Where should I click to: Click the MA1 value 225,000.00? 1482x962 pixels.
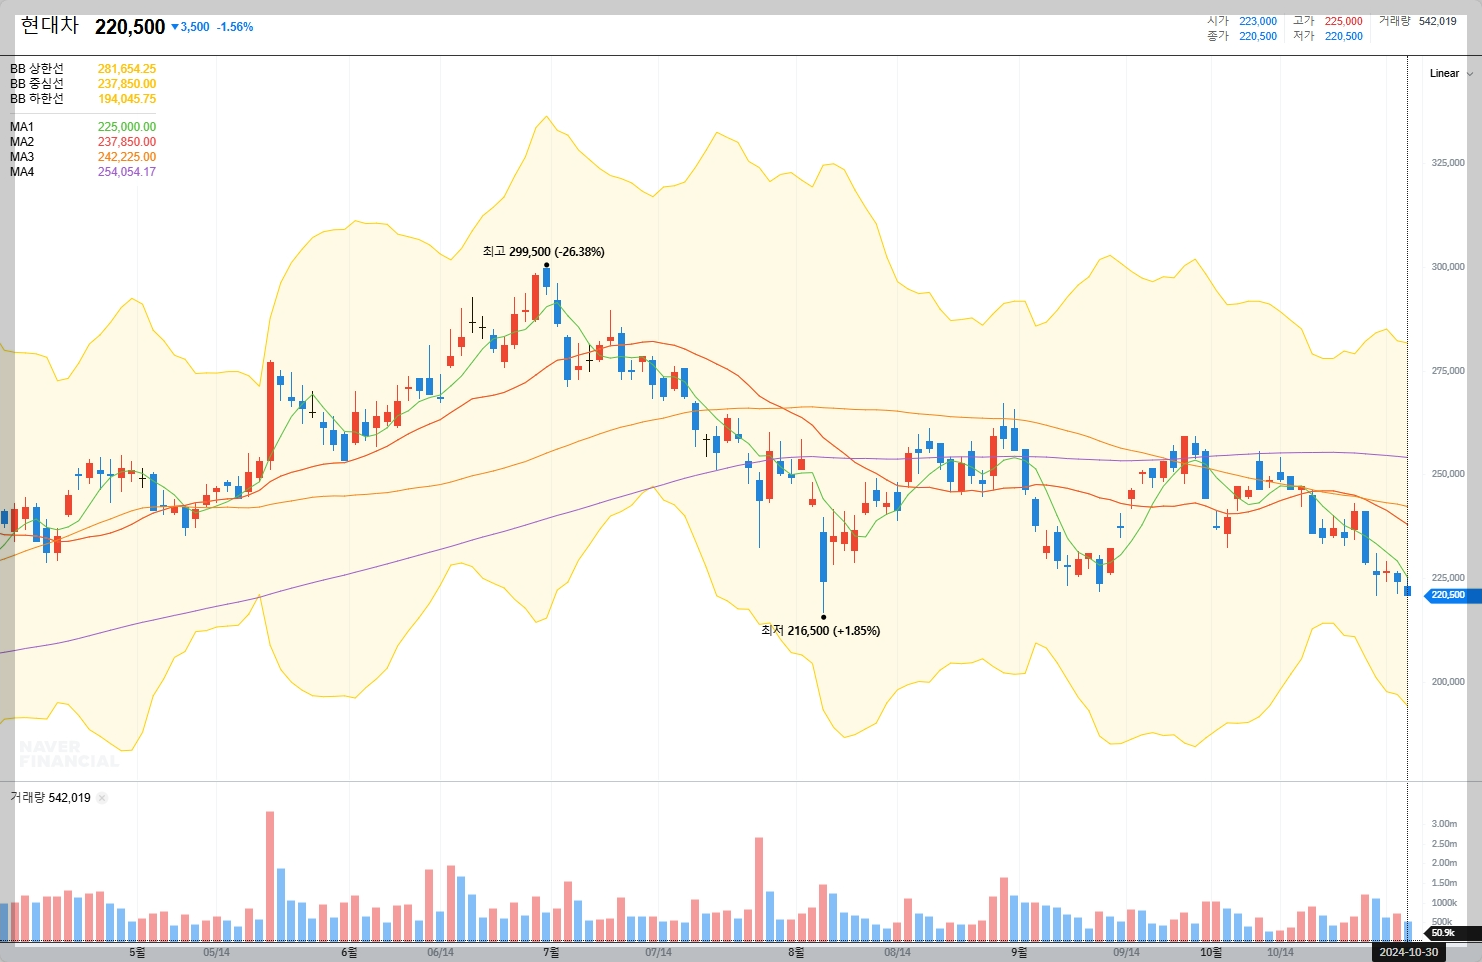pyautogui.click(x=127, y=127)
